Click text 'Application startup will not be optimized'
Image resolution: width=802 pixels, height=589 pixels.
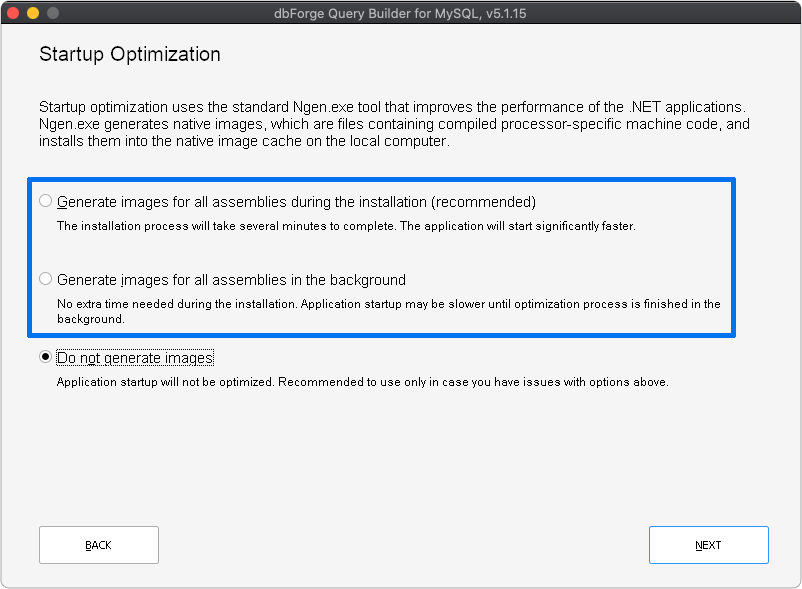(165, 382)
